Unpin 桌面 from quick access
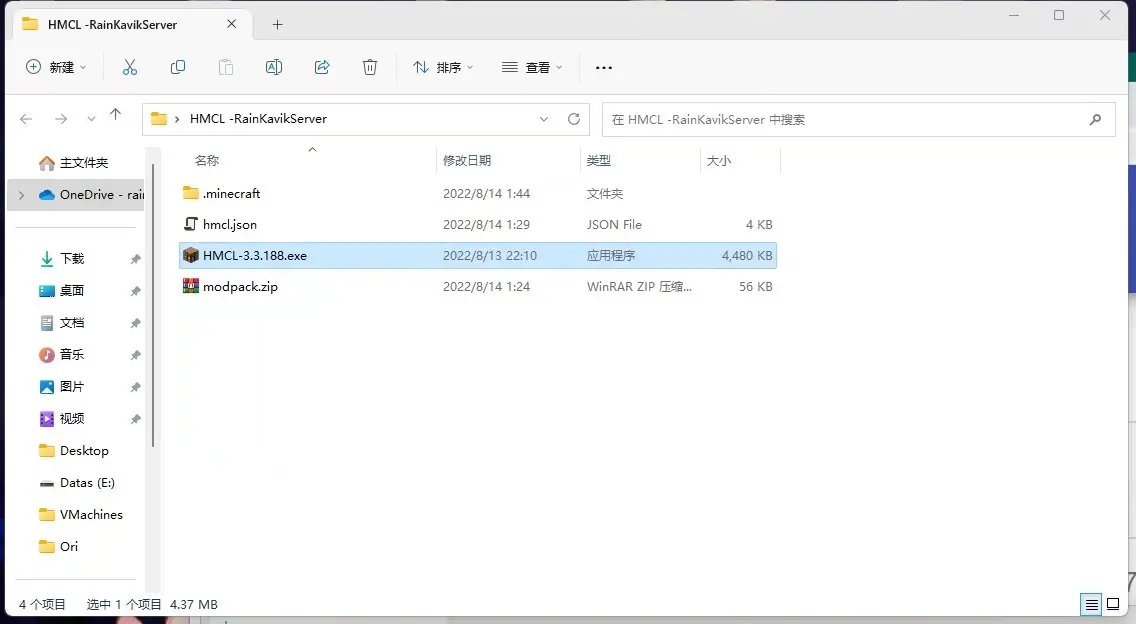Image resolution: width=1136 pixels, height=624 pixels. click(x=135, y=290)
